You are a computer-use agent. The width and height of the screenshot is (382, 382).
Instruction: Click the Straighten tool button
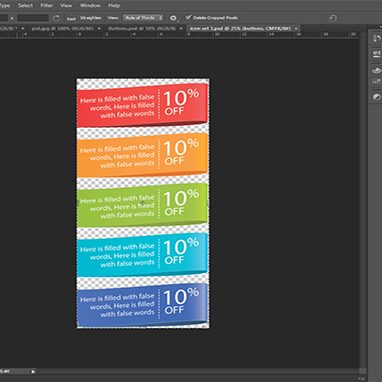click(91, 18)
